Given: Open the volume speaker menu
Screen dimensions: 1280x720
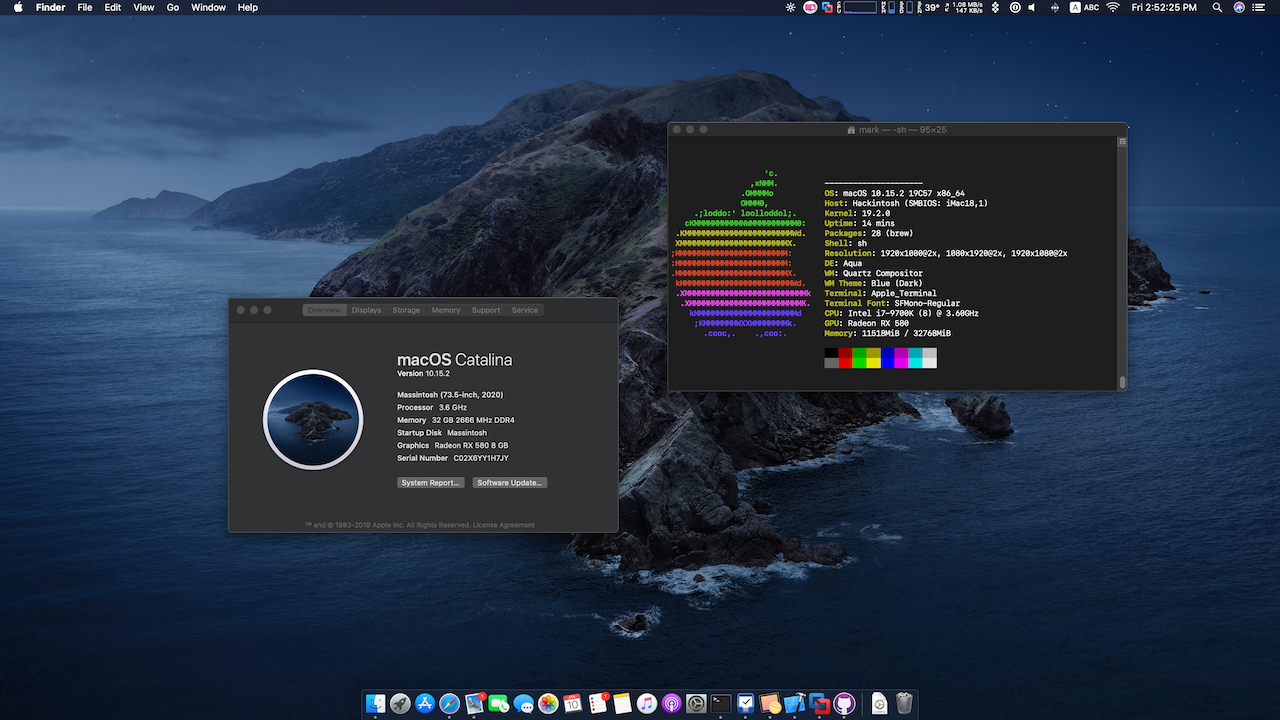Looking at the screenshot, I should pos(1032,7).
